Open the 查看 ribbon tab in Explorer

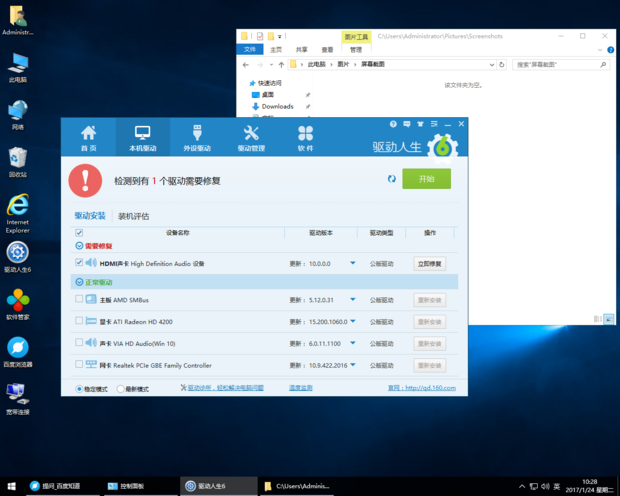327,49
